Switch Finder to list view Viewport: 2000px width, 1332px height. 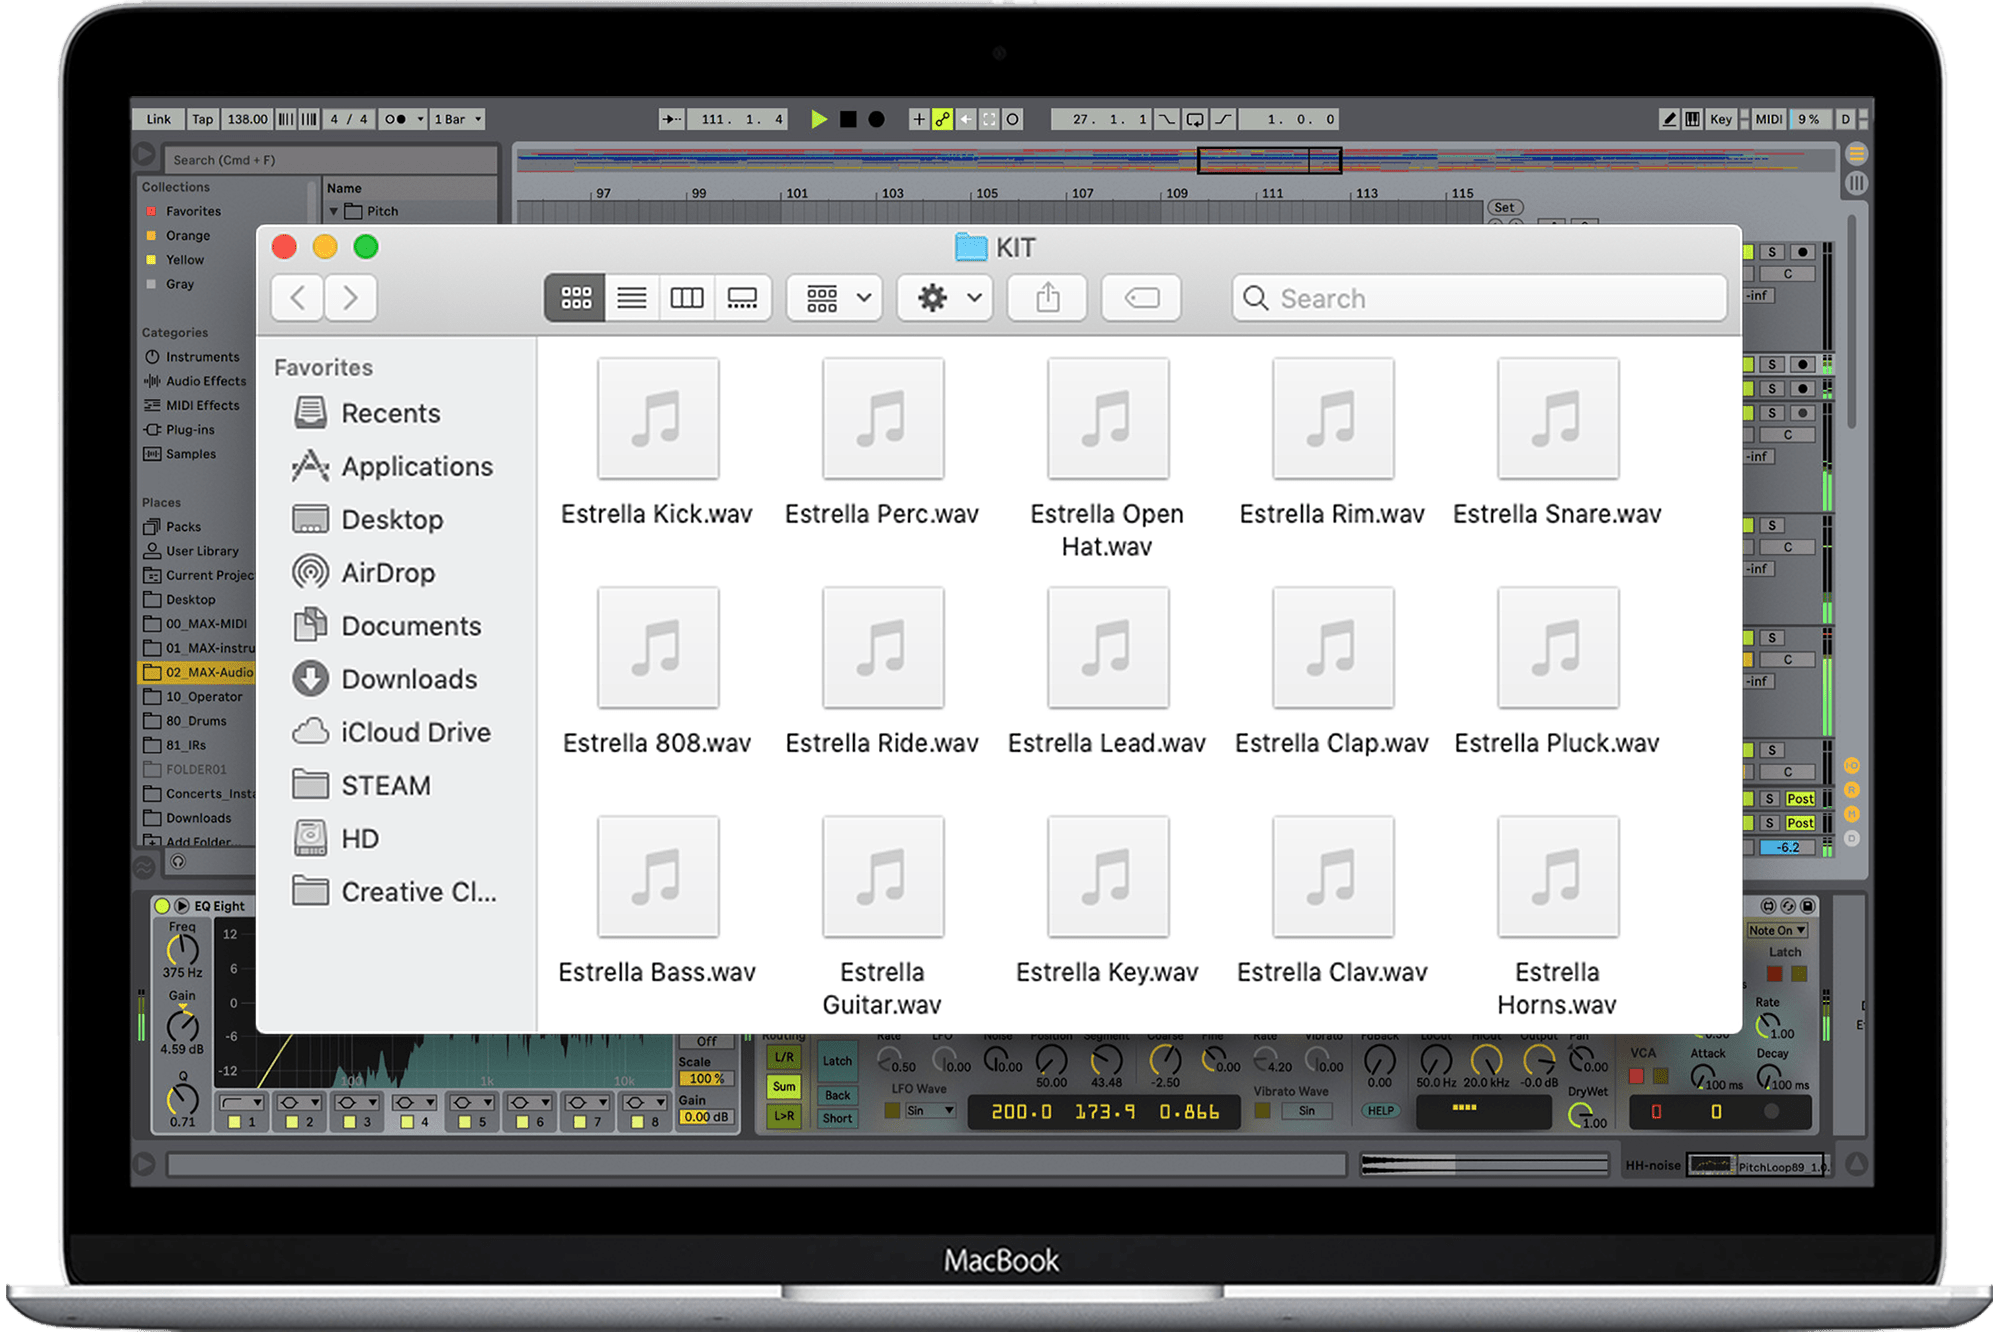click(x=631, y=297)
